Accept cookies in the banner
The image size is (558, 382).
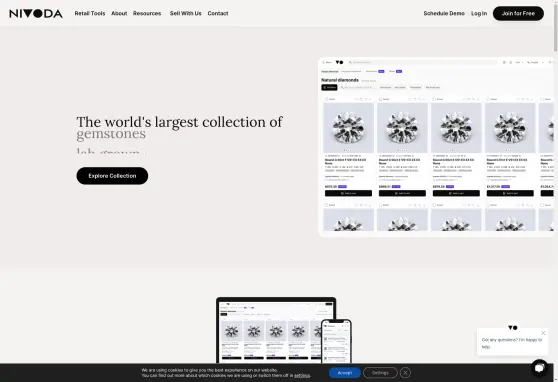[344, 373]
